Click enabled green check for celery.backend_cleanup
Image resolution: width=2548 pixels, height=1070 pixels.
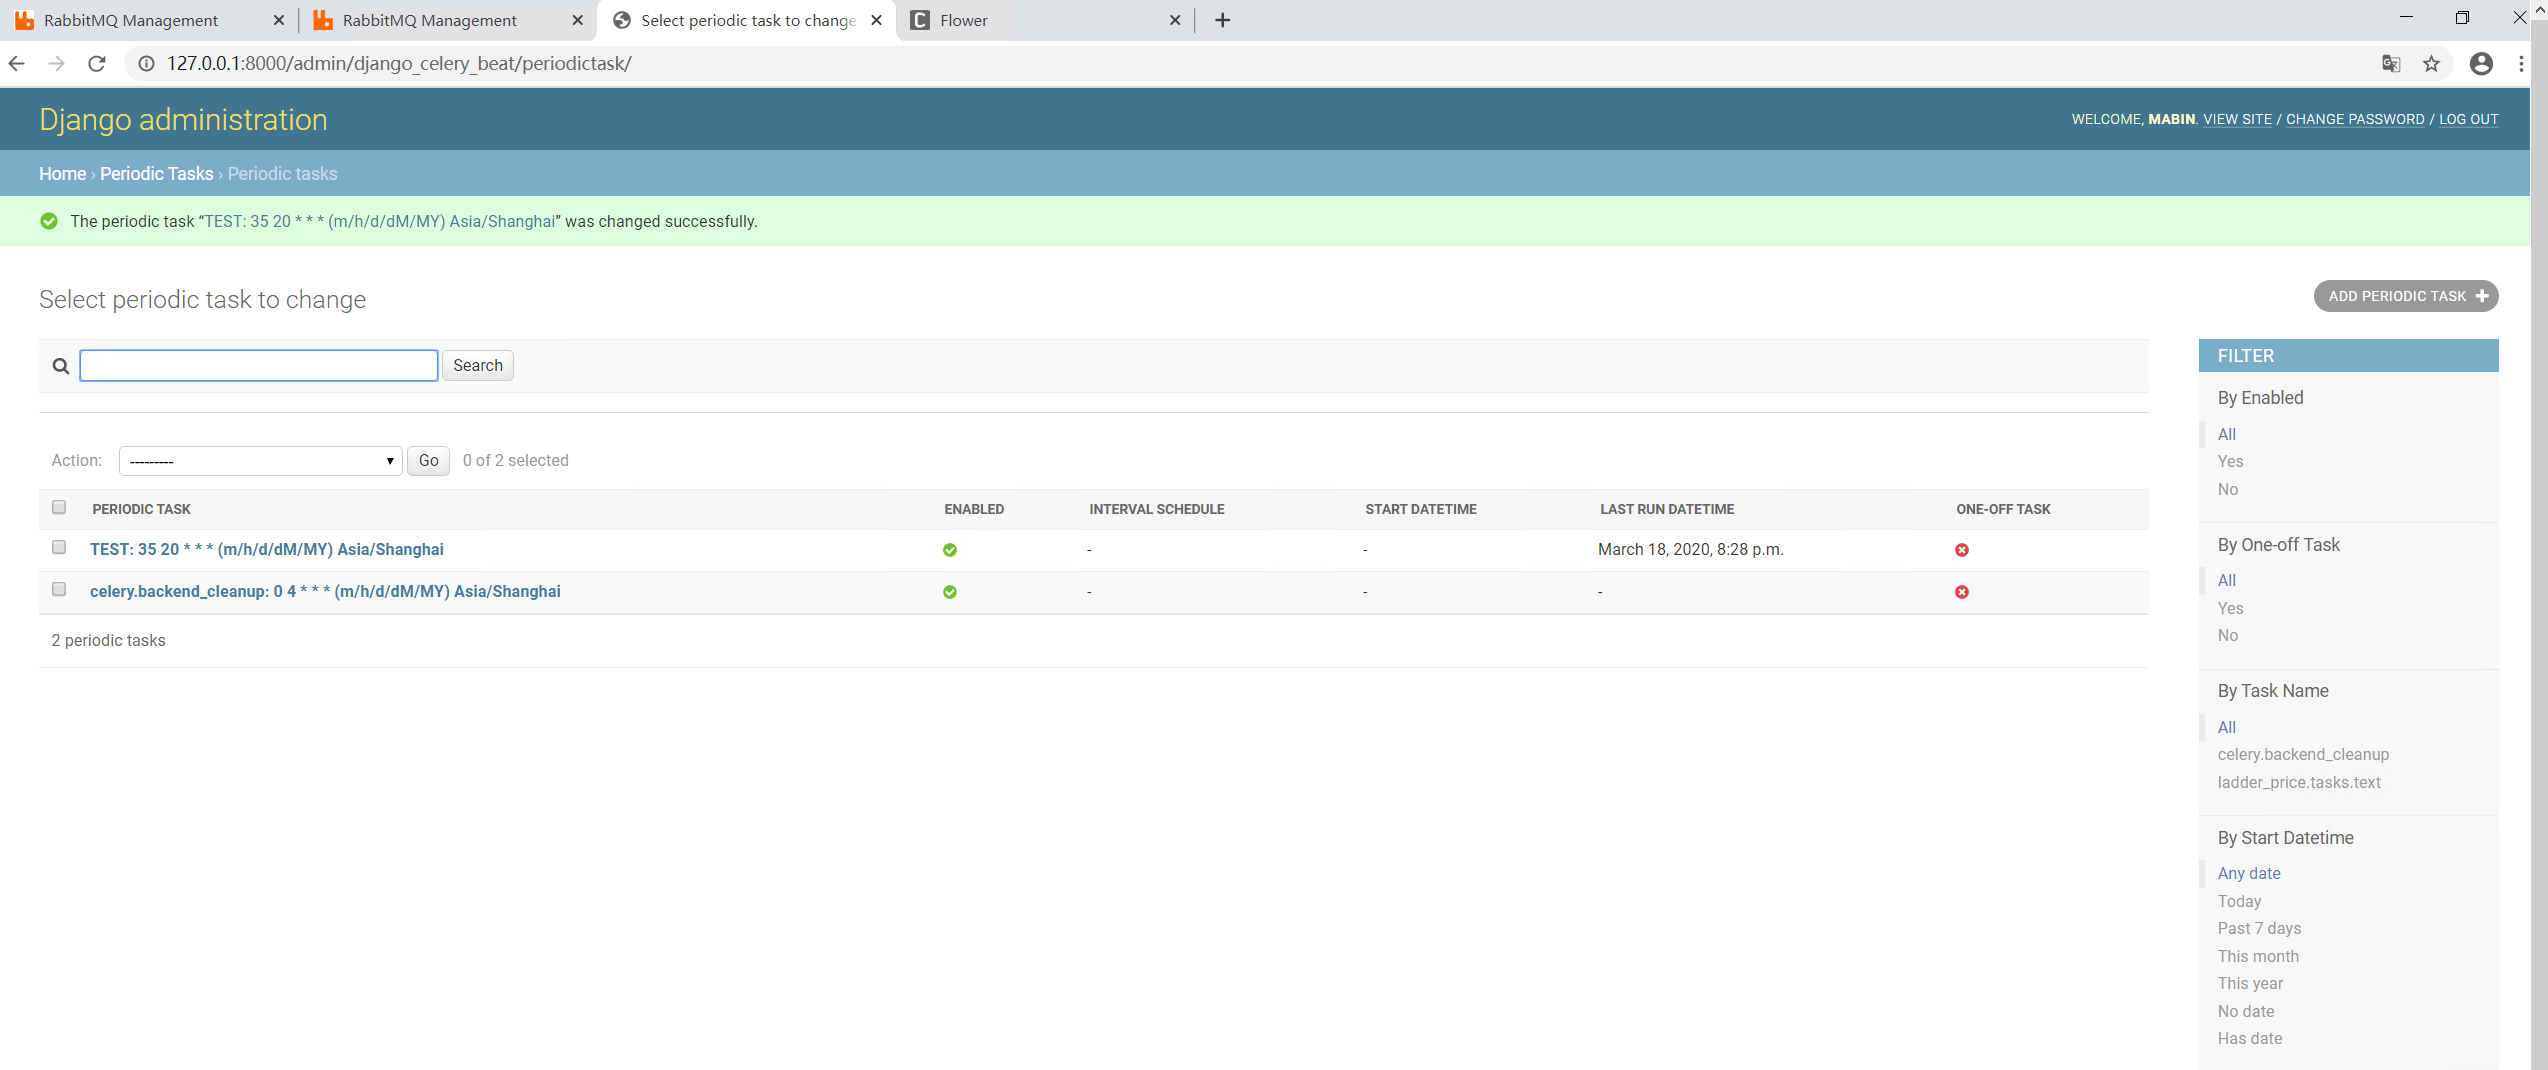click(x=950, y=592)
